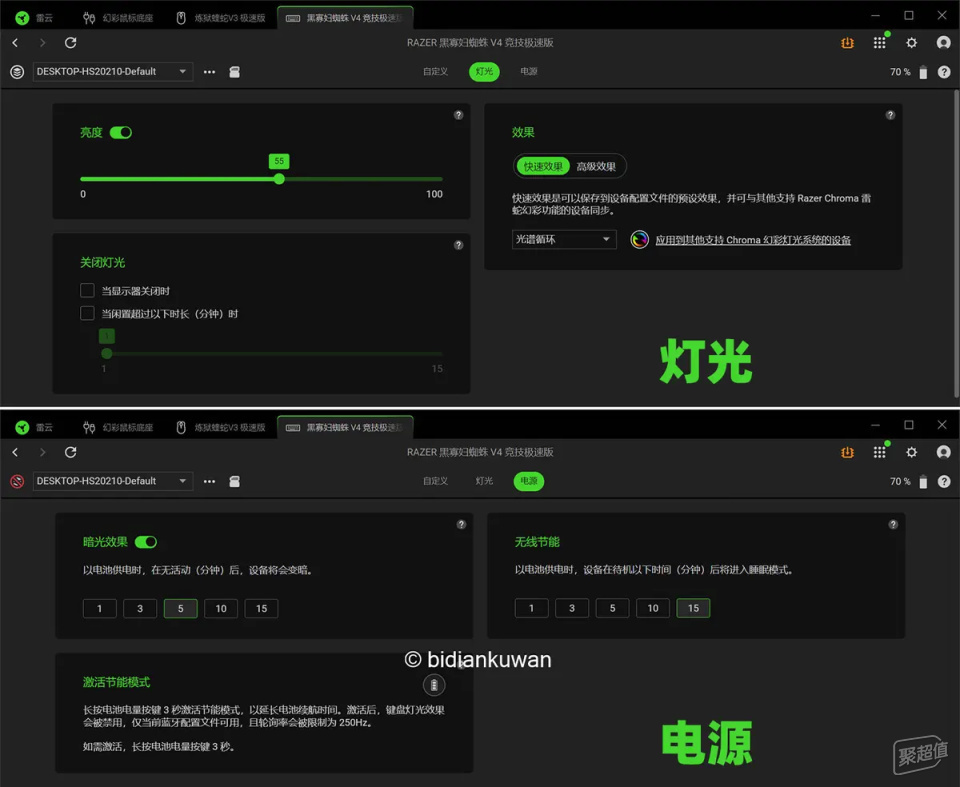
Task: Open 炼狱蝰蛇V3 极速版 tab in 电源 window
Action: pos(222,427)
